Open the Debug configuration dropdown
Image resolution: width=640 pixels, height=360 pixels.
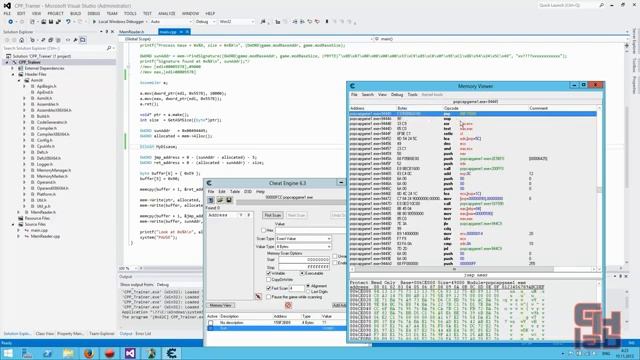[205, 22]
